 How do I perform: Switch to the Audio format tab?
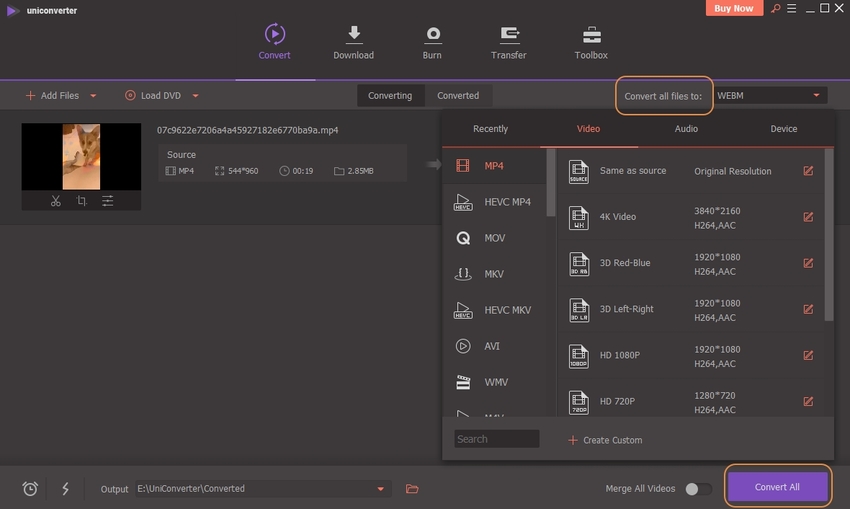click(x=686, y=129)
